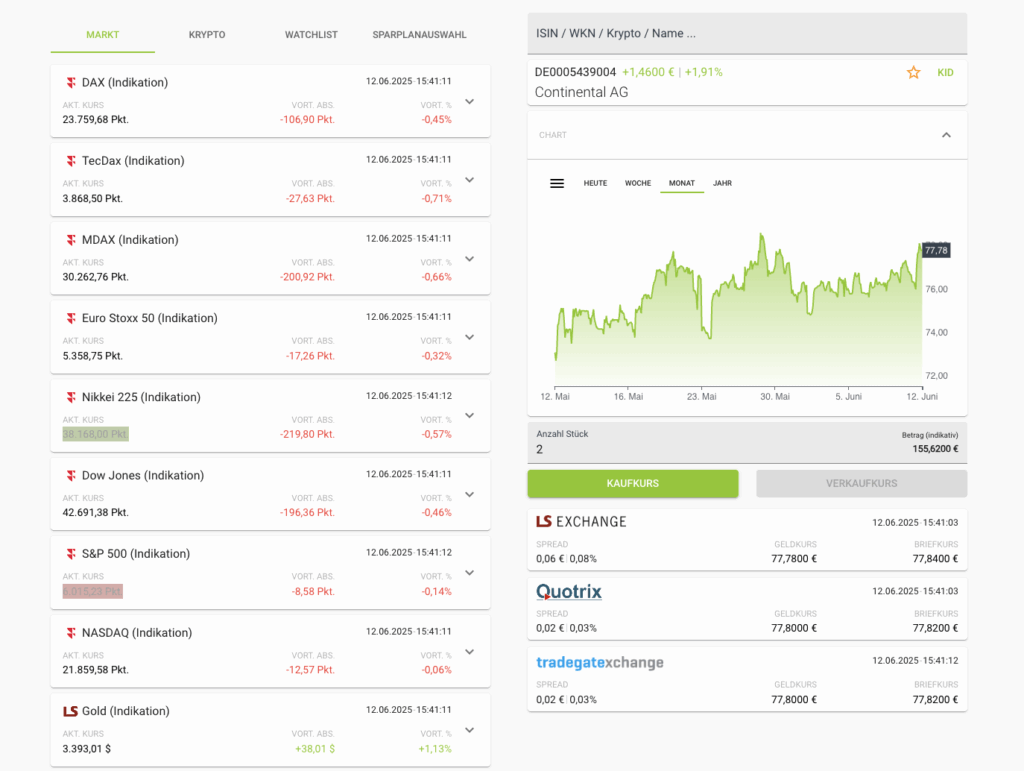Screen dimensions: 1024x771
Task: Expand the MDAX (Indikation) card
Action: tap(470, 259)
